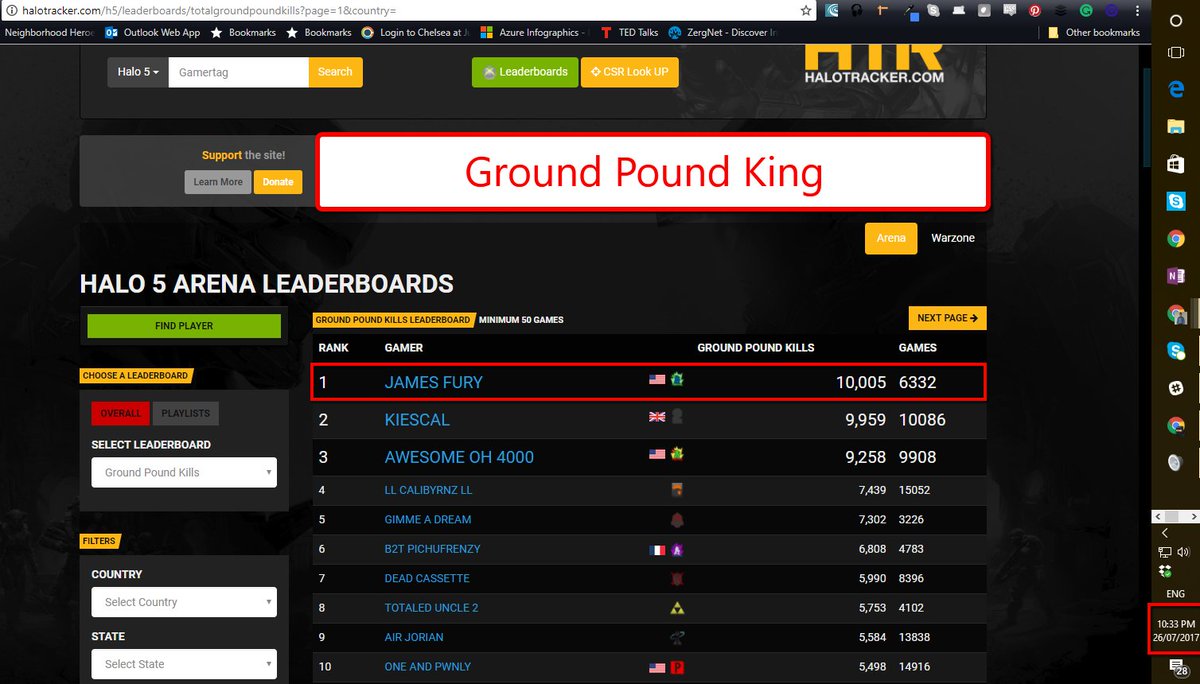
Task: Click the Find Player button
Action: 184,326
